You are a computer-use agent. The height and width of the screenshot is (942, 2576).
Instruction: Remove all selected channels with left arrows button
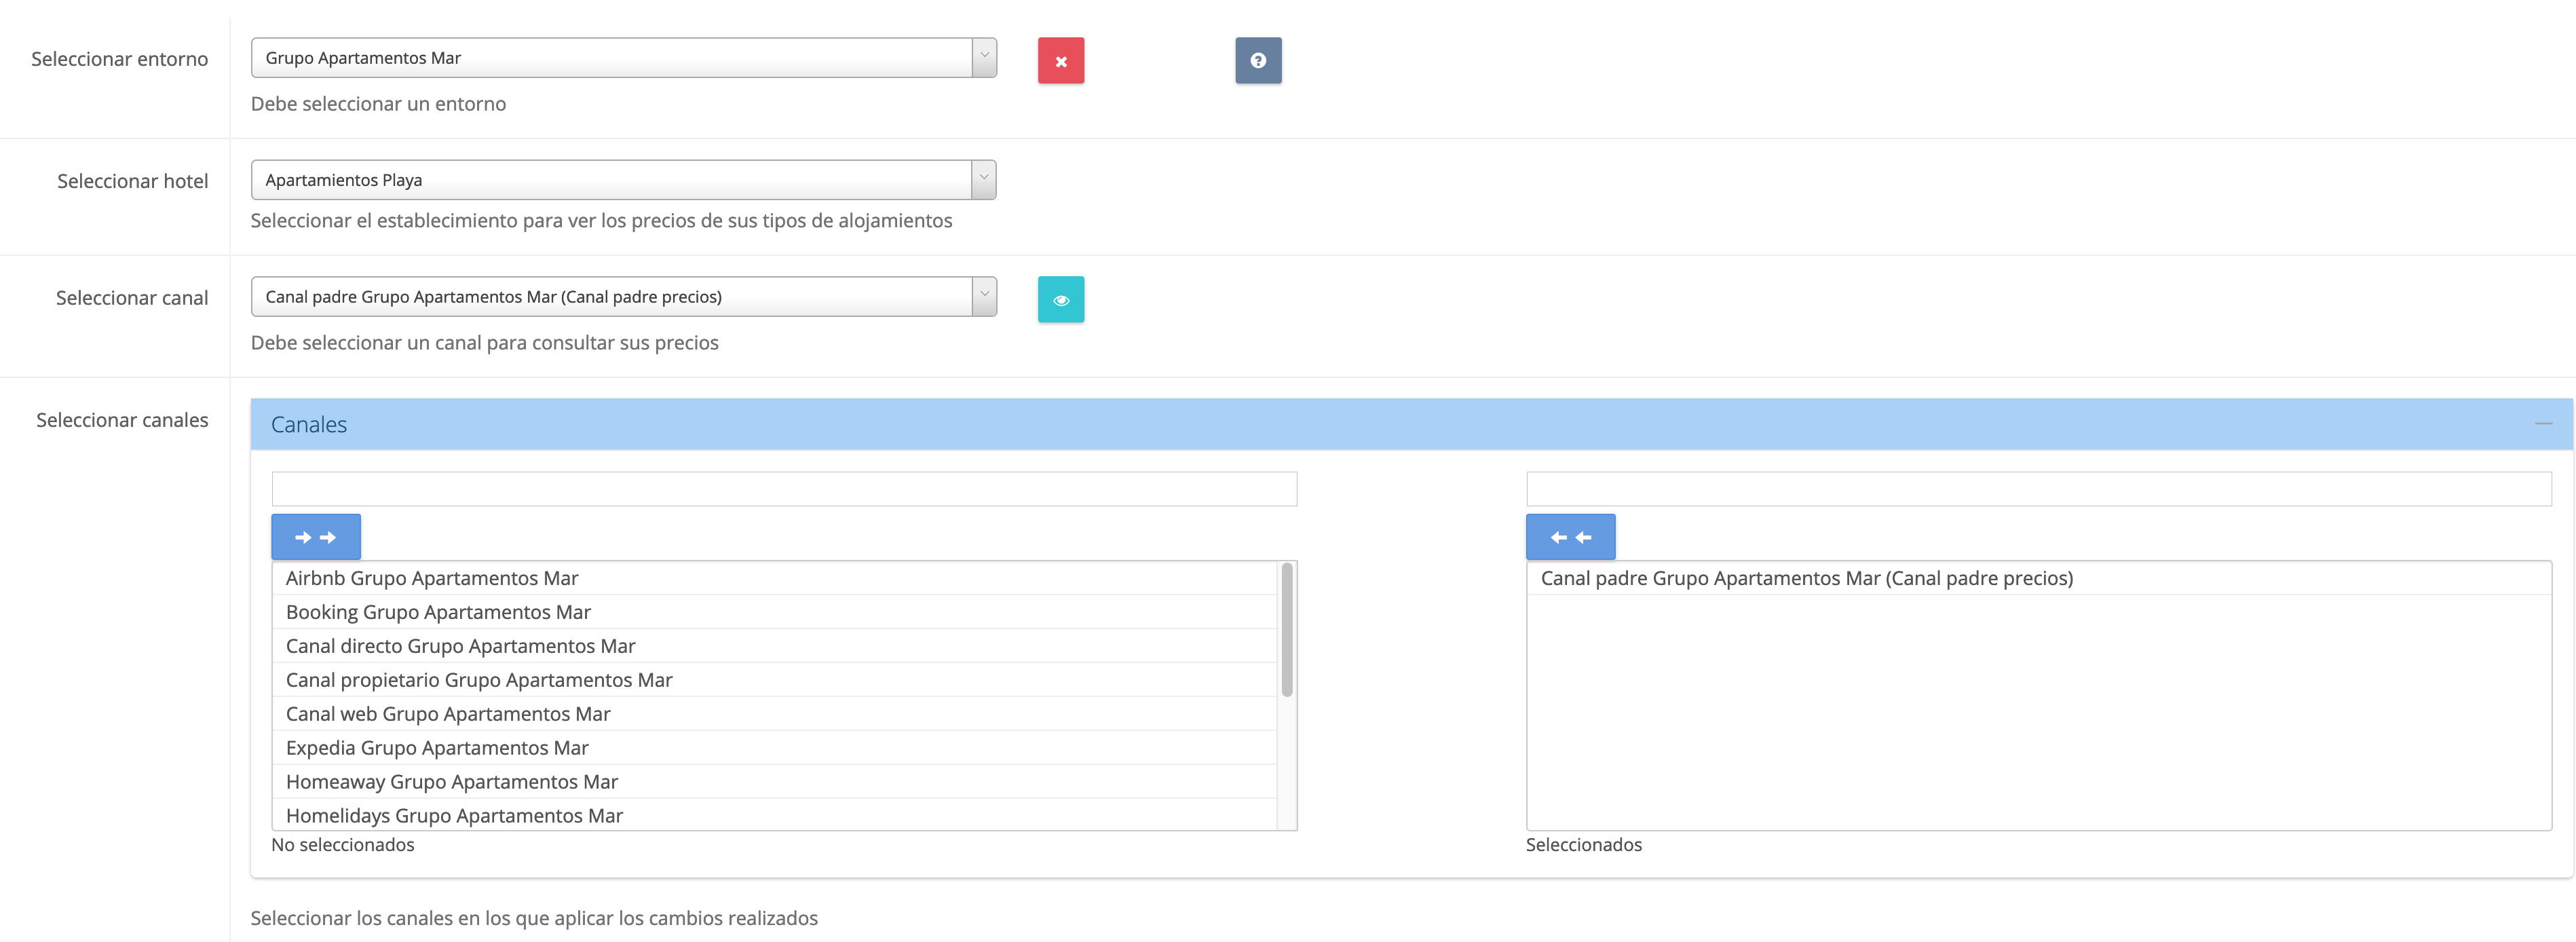1569,537
